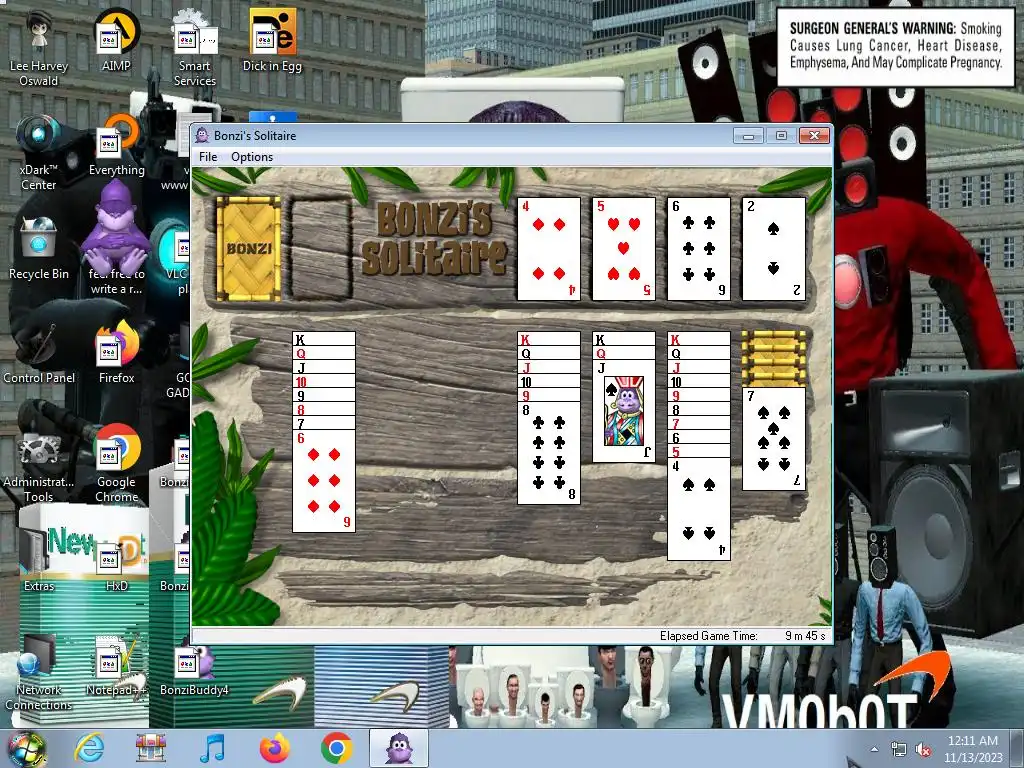
Task: Select the 6 of clubs foundation card
Action: (699, 249)
